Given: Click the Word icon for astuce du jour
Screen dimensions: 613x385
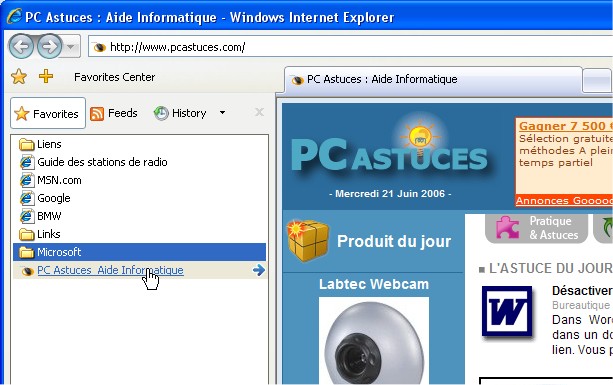Looking at the screenshot, I should (x=507, y=312).
